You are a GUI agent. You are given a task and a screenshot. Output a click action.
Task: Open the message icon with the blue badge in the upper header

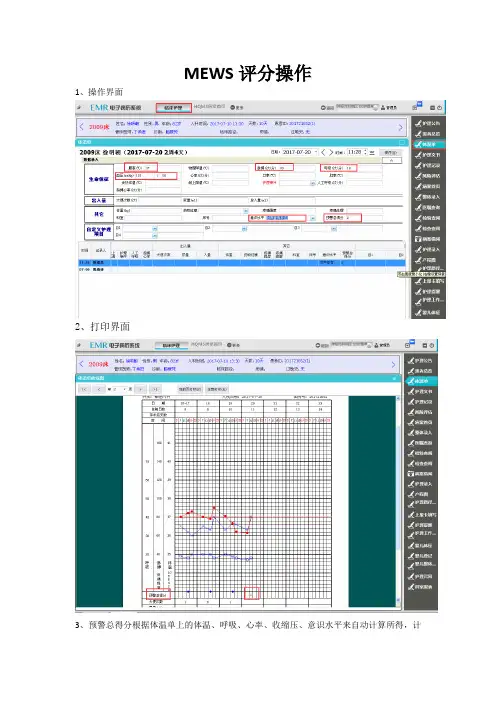[x=416, y=107]
